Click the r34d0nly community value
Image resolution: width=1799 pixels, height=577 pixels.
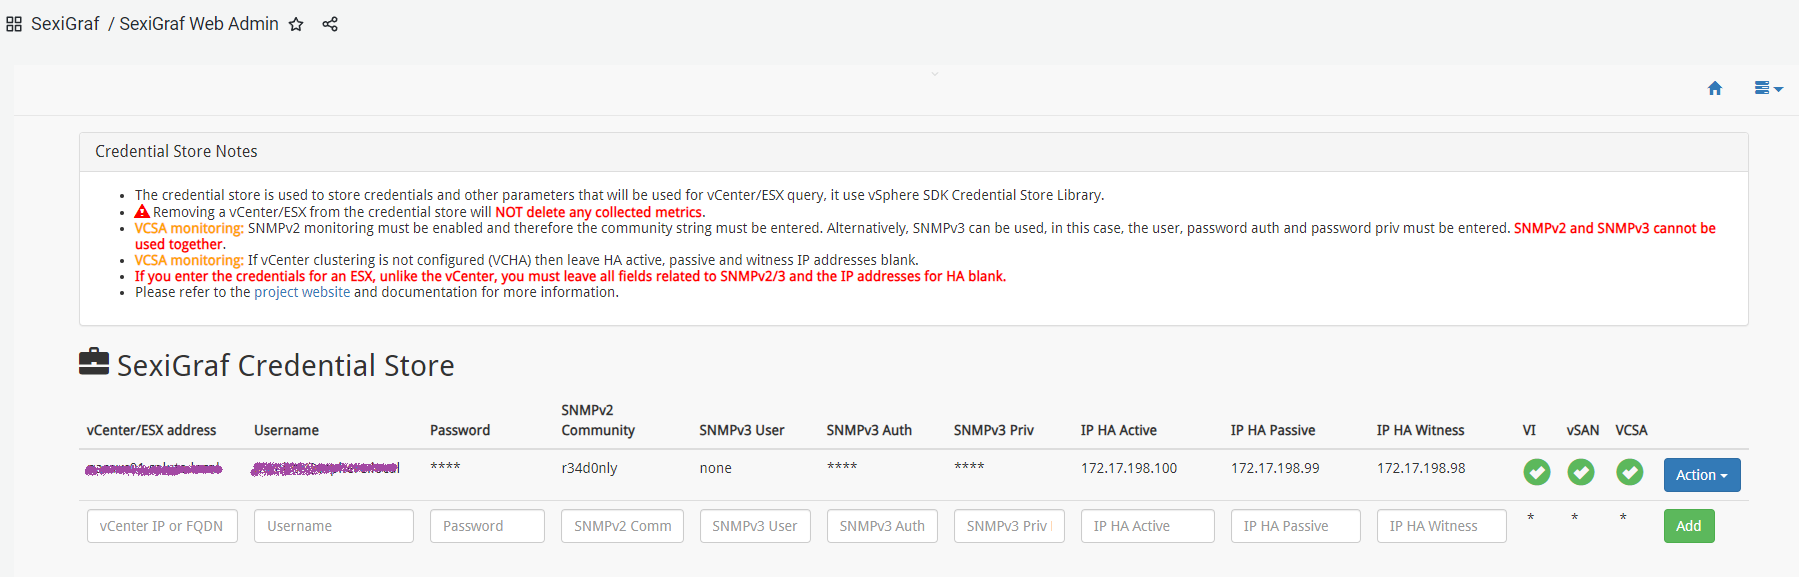click(x=589, y=468)
